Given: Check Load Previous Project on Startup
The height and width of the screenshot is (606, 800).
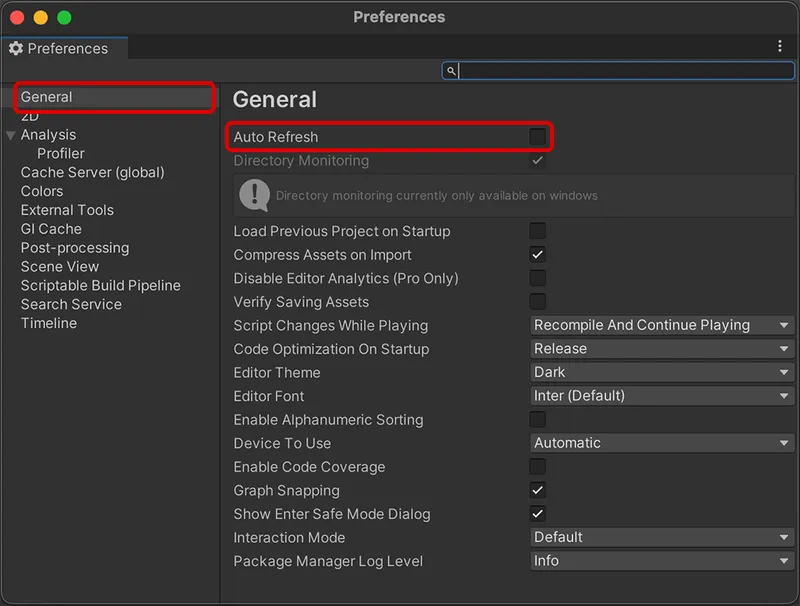Looking at the screenshot, I should coord(537,231).
